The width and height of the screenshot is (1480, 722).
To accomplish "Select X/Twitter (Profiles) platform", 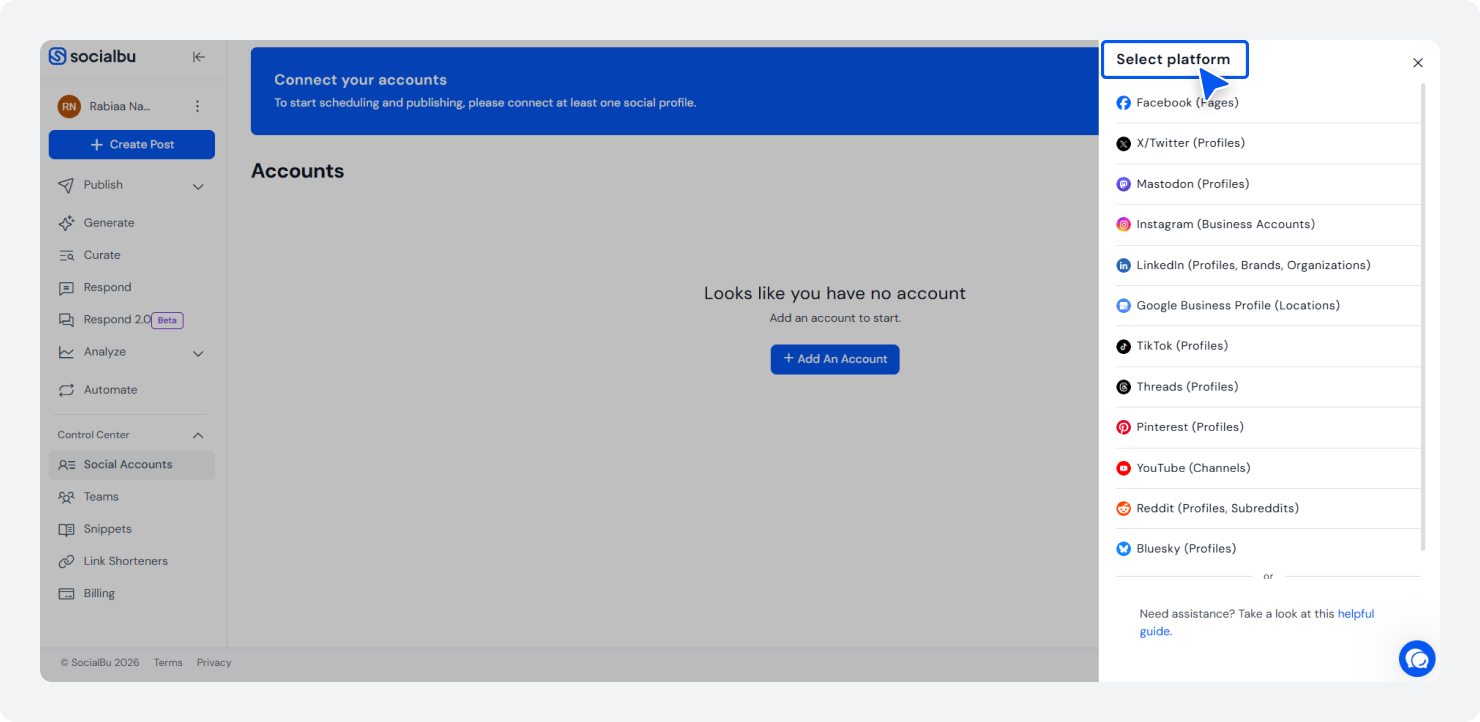I will 1268,143.
